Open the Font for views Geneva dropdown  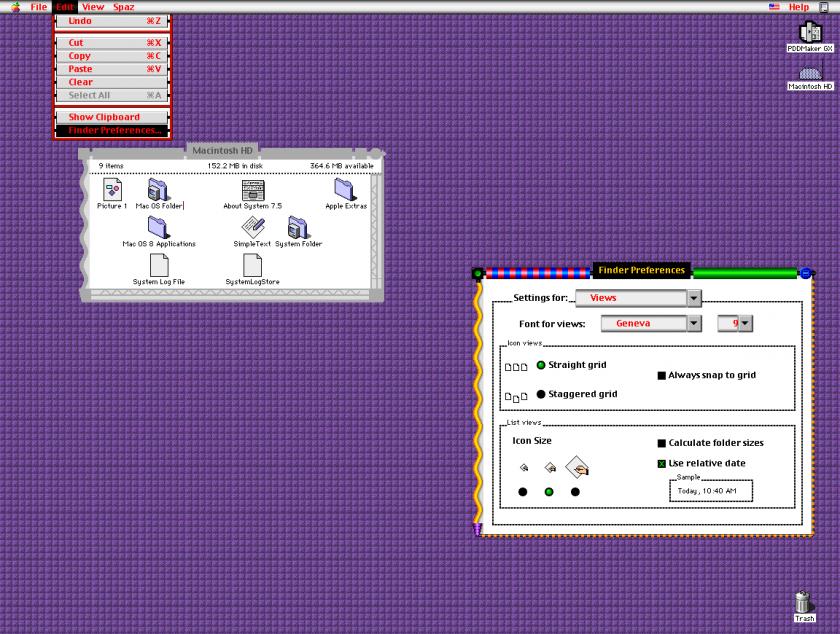pyautogui.click(x=651, y=324)
